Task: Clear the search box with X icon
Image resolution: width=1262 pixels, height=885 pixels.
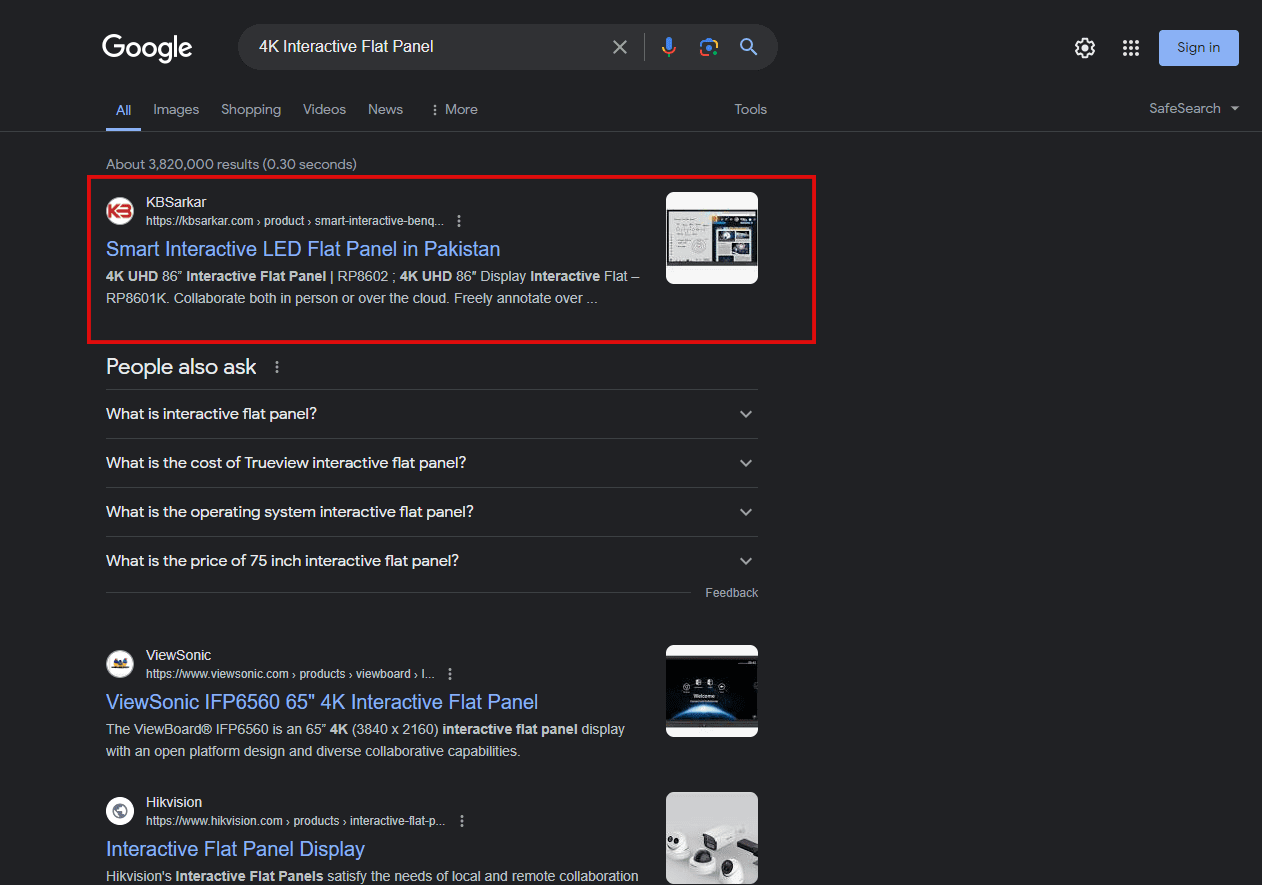Action: click(620, 47)
